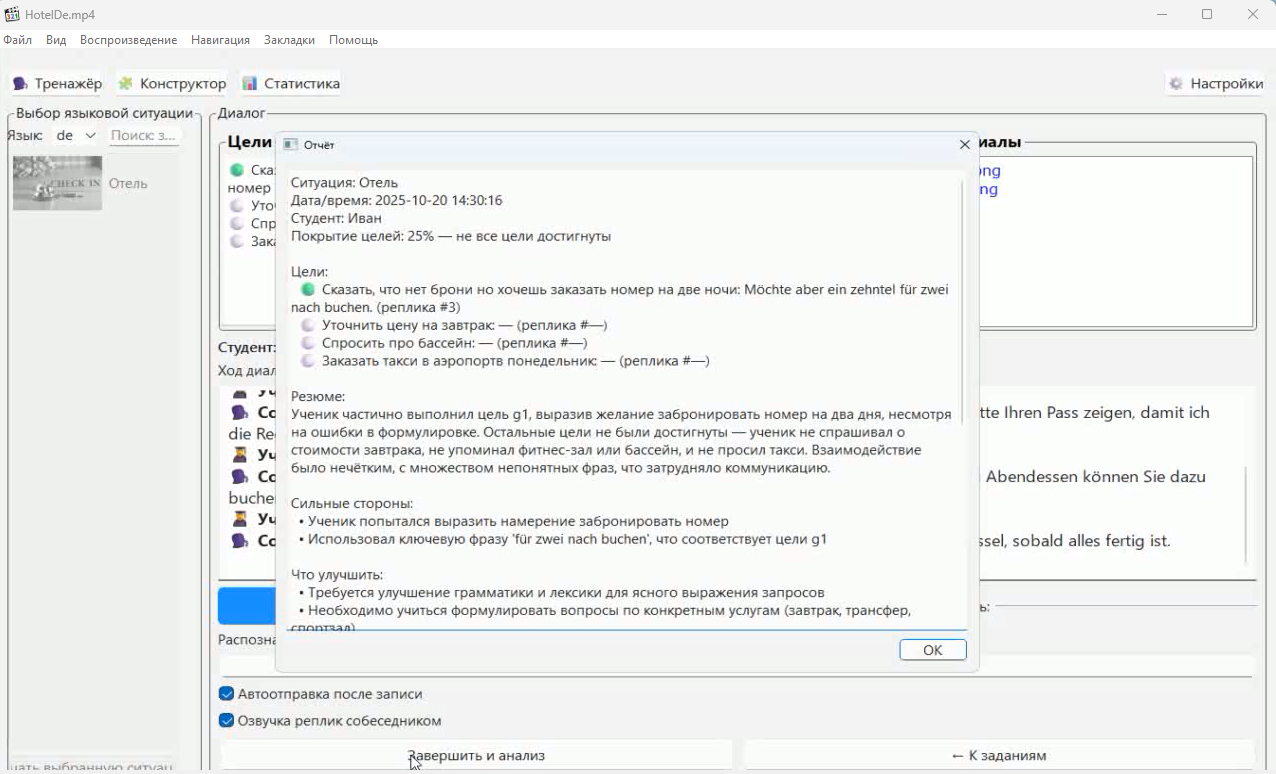Click the HotelDe.mp4 app icon in title bar

[x=12, y=14]
